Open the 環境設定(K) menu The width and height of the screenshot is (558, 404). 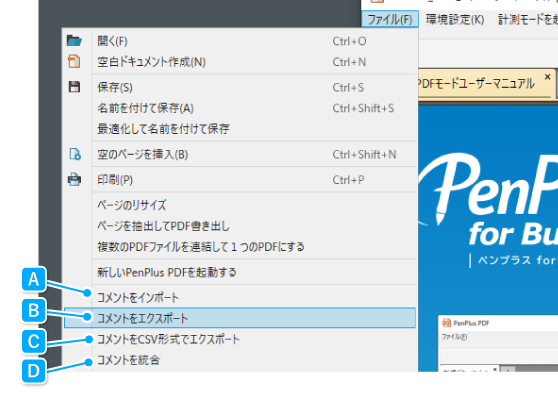pos(455,19)
